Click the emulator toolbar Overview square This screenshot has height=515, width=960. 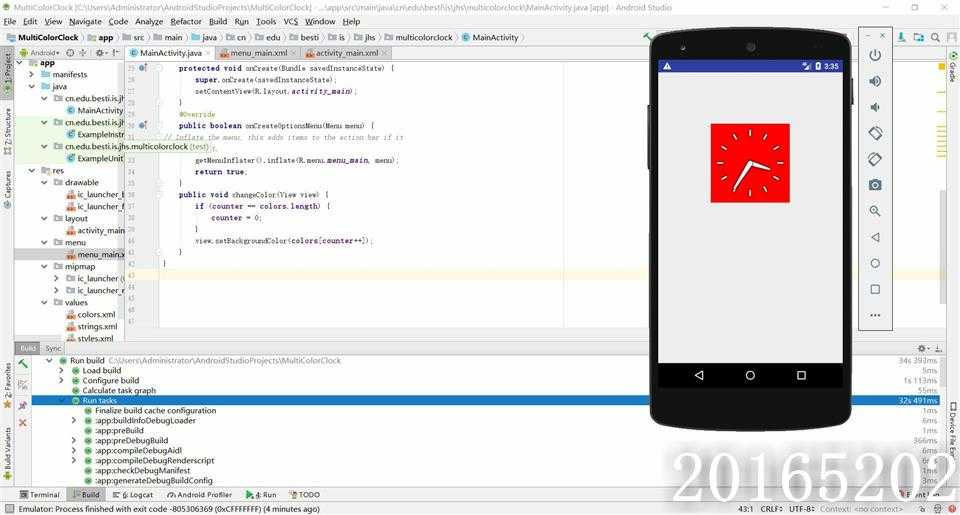875,289
